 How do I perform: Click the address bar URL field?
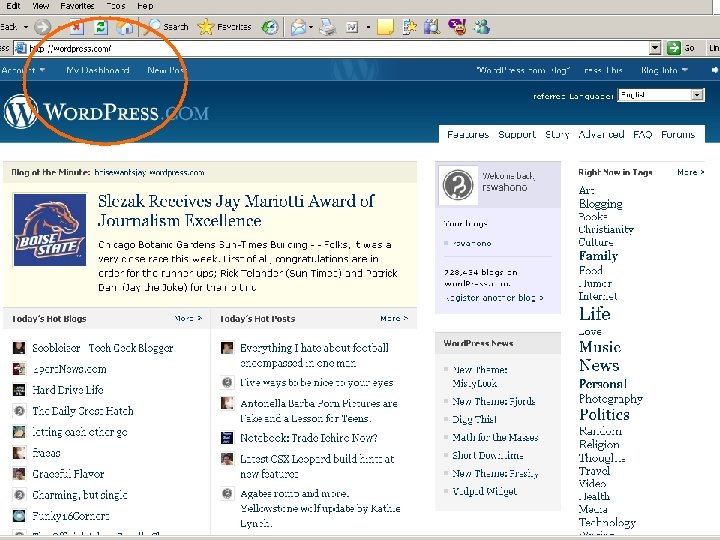pos(331,48)
